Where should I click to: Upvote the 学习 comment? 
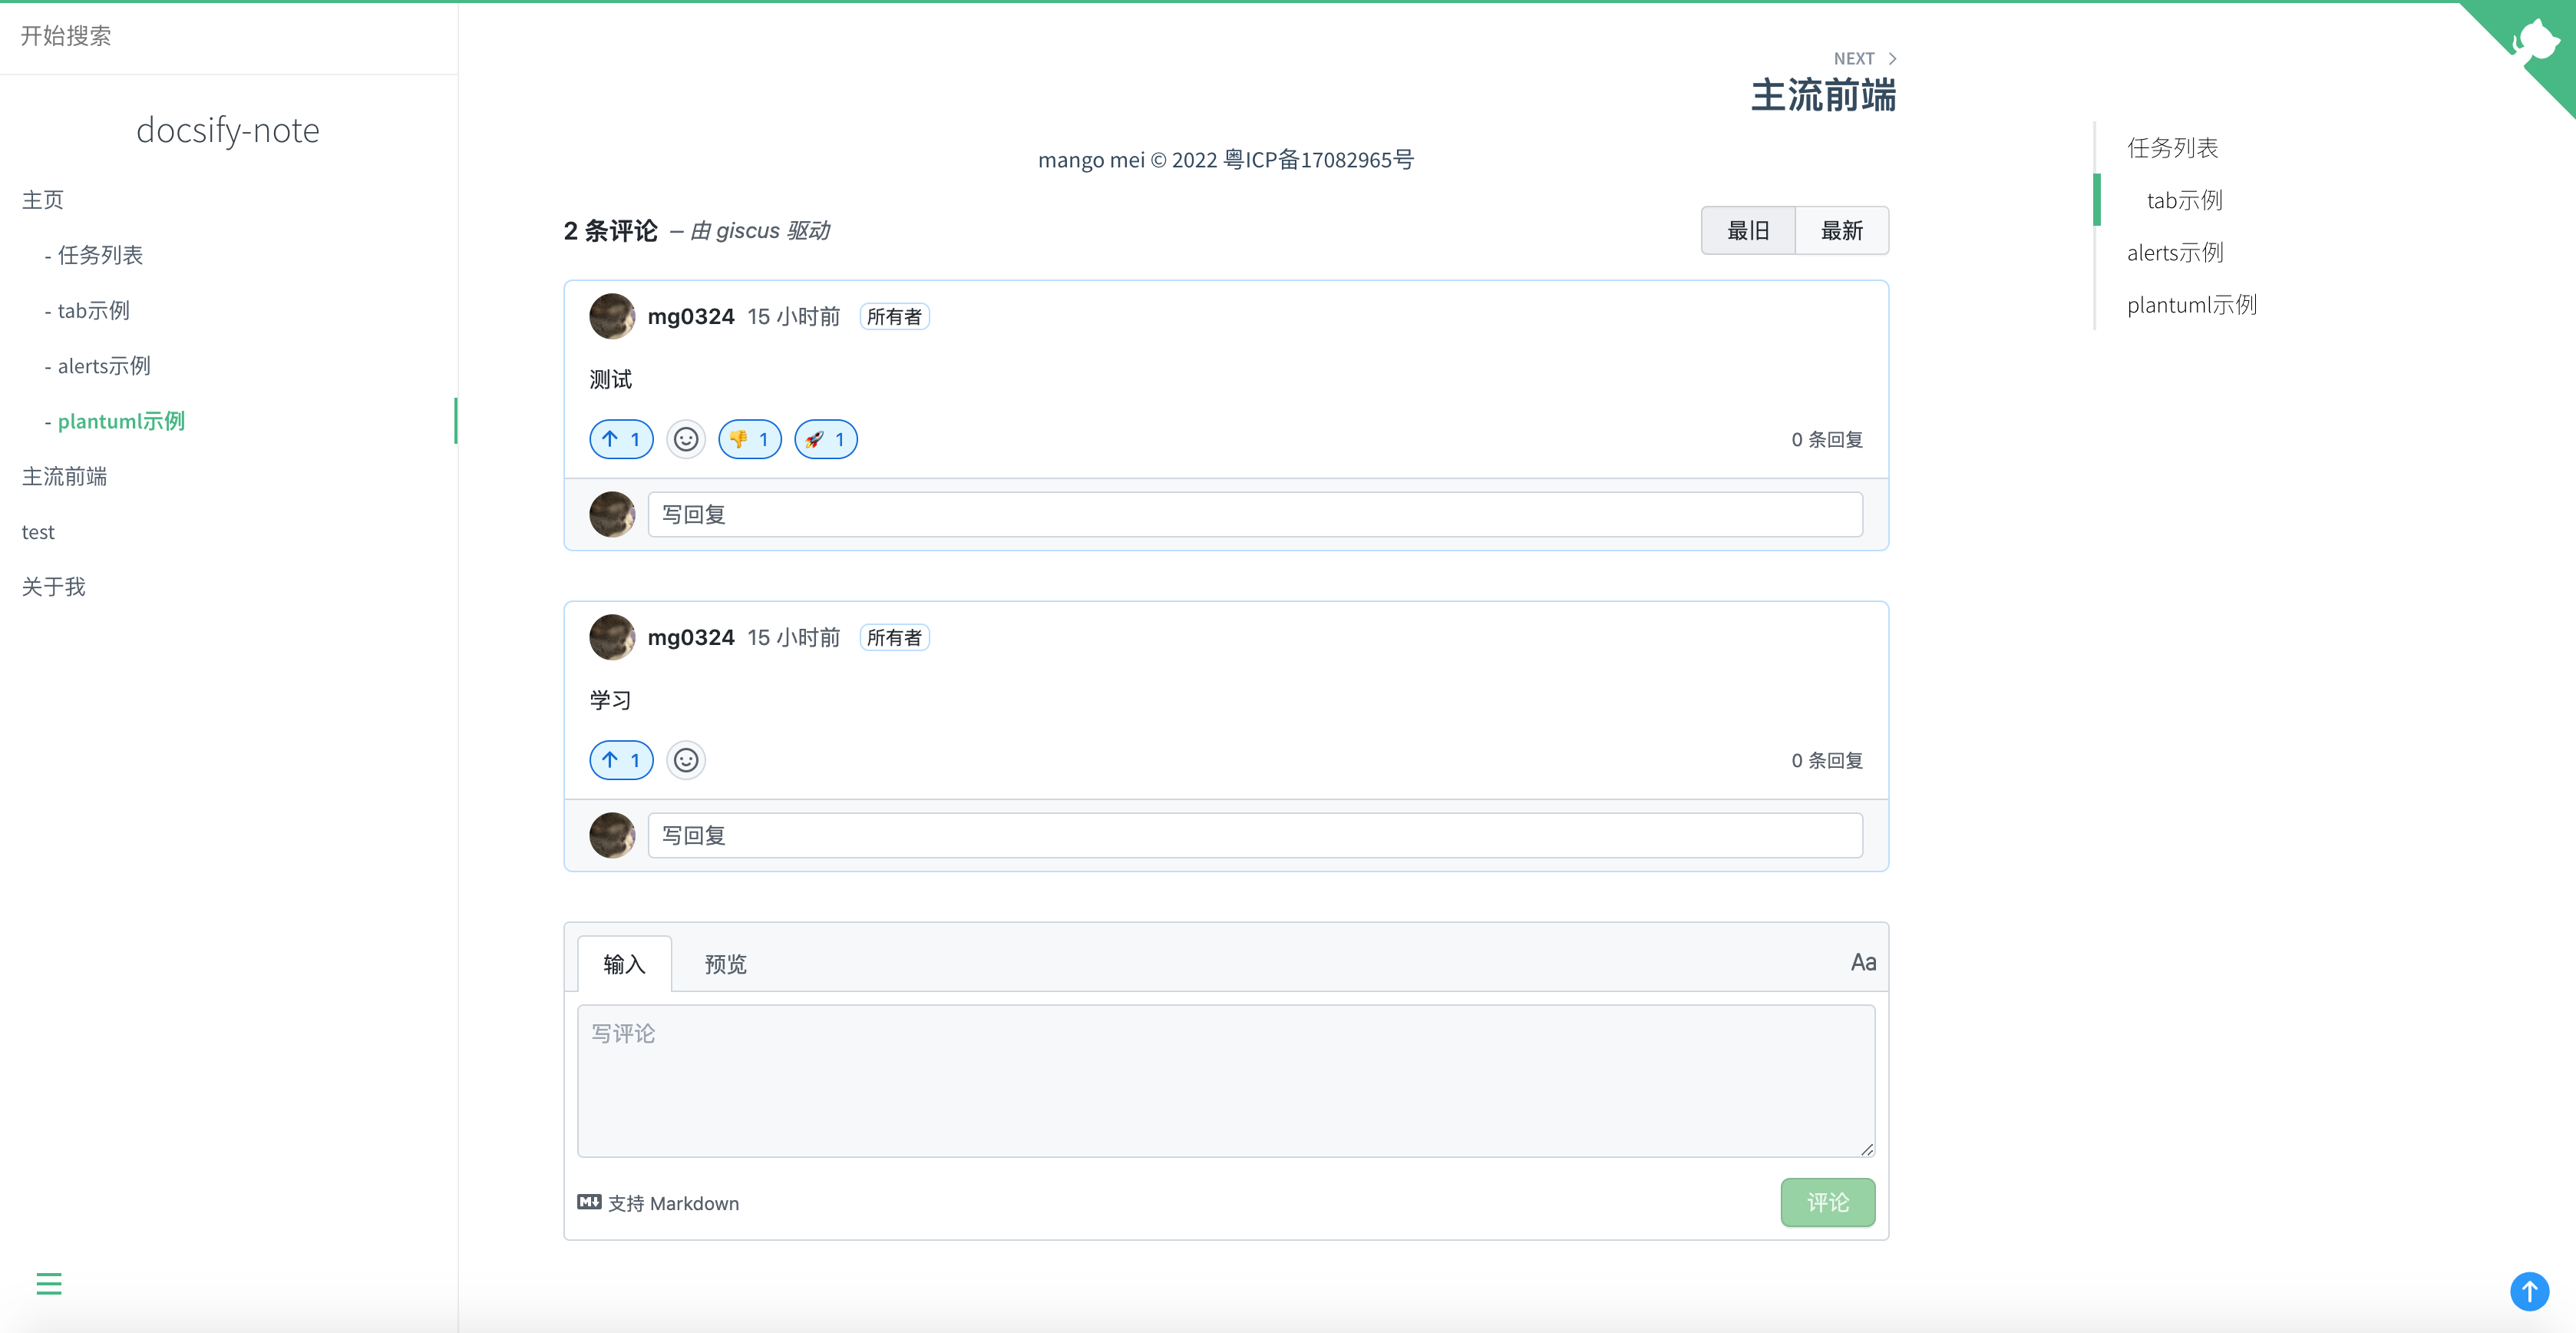(x=621, y=760)
